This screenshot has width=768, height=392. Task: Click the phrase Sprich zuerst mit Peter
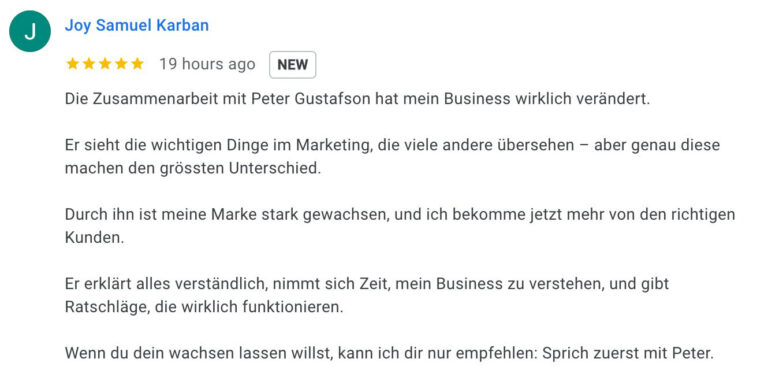(x=628, y=353)
